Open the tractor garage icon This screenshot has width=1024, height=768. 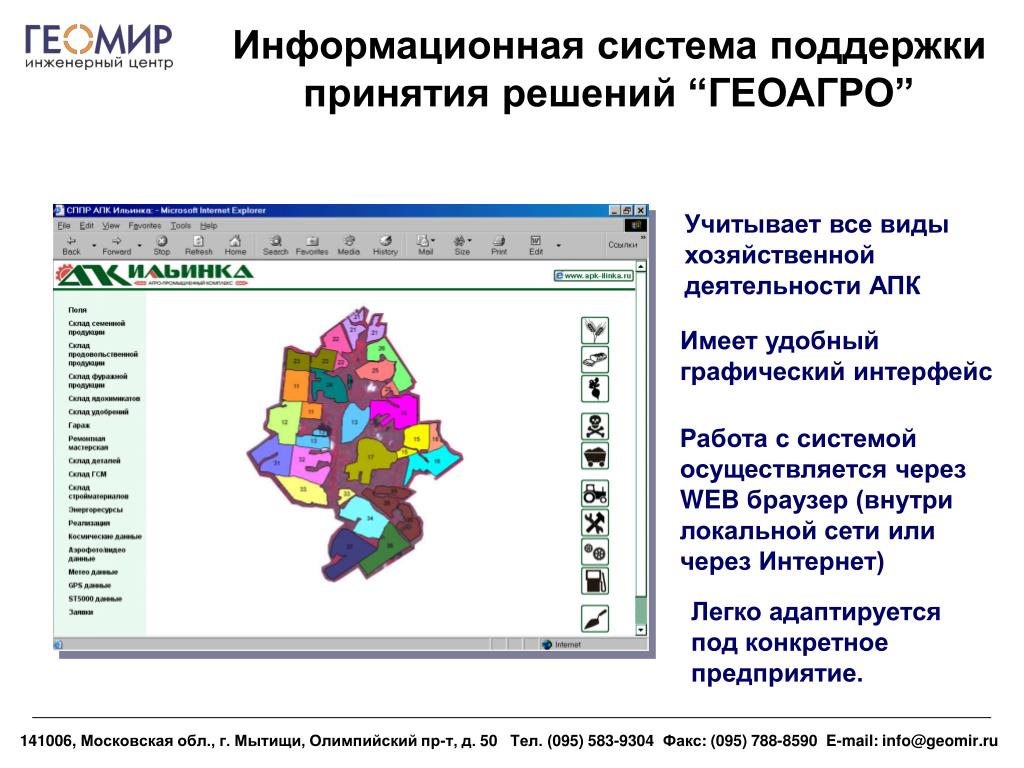pyautogui.click(x=595, y=494)
